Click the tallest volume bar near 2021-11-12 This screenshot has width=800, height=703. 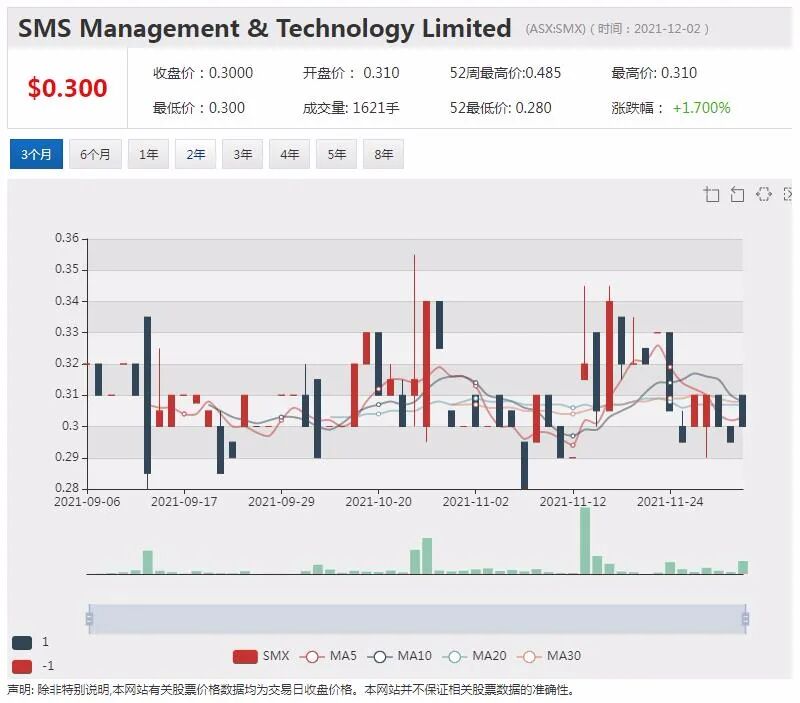[x=585, y=541]
